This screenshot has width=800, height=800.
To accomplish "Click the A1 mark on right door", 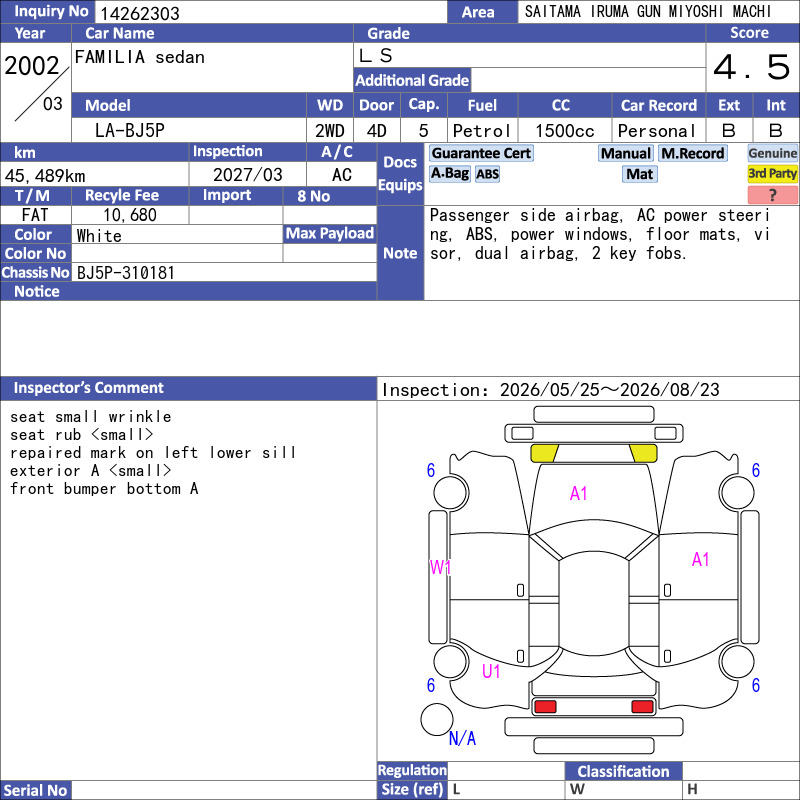I will (x=700, y=559).
